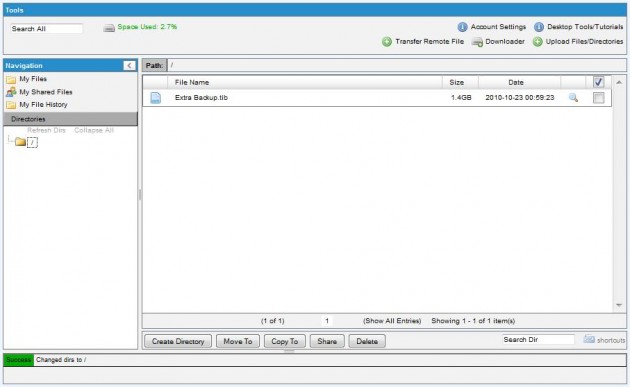Click the shortcuts keyboard icon
This screenshot has width=630, height=387.
[589, 339]
